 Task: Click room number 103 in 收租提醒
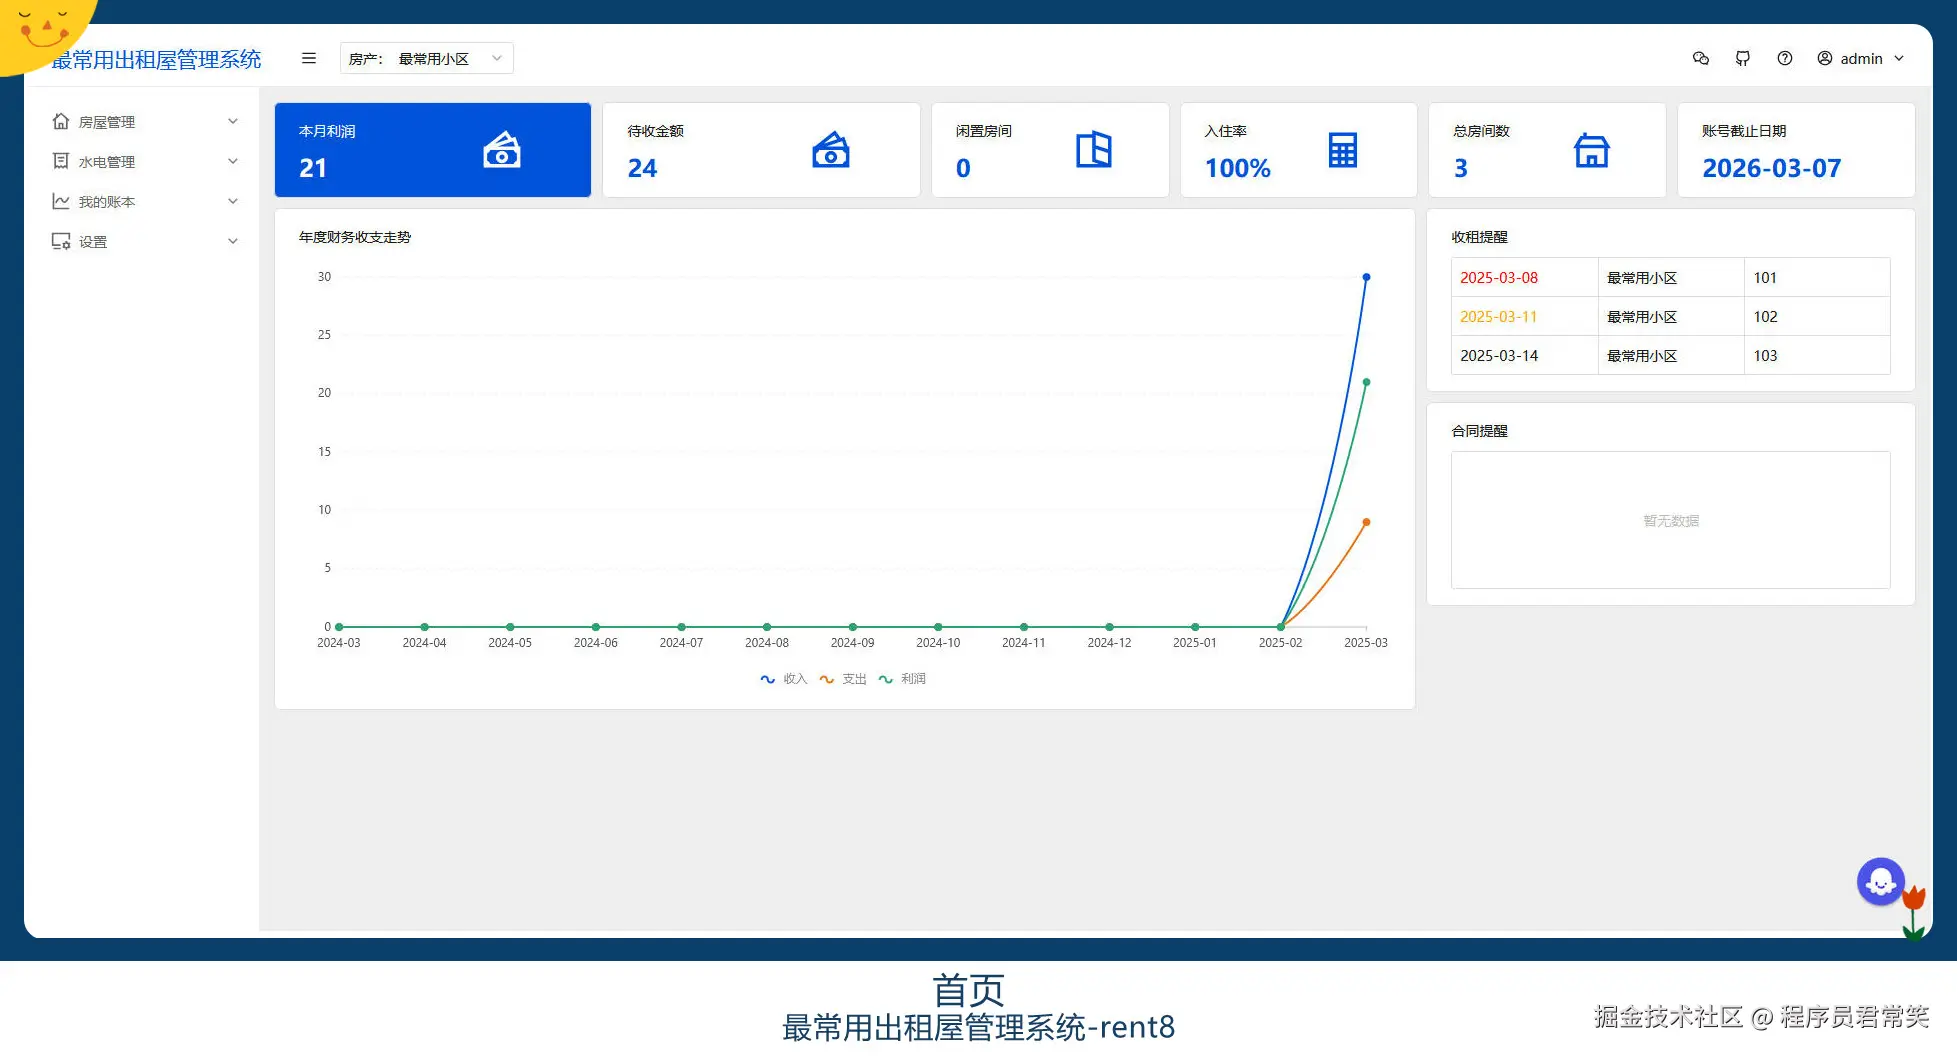point(1765,356)
